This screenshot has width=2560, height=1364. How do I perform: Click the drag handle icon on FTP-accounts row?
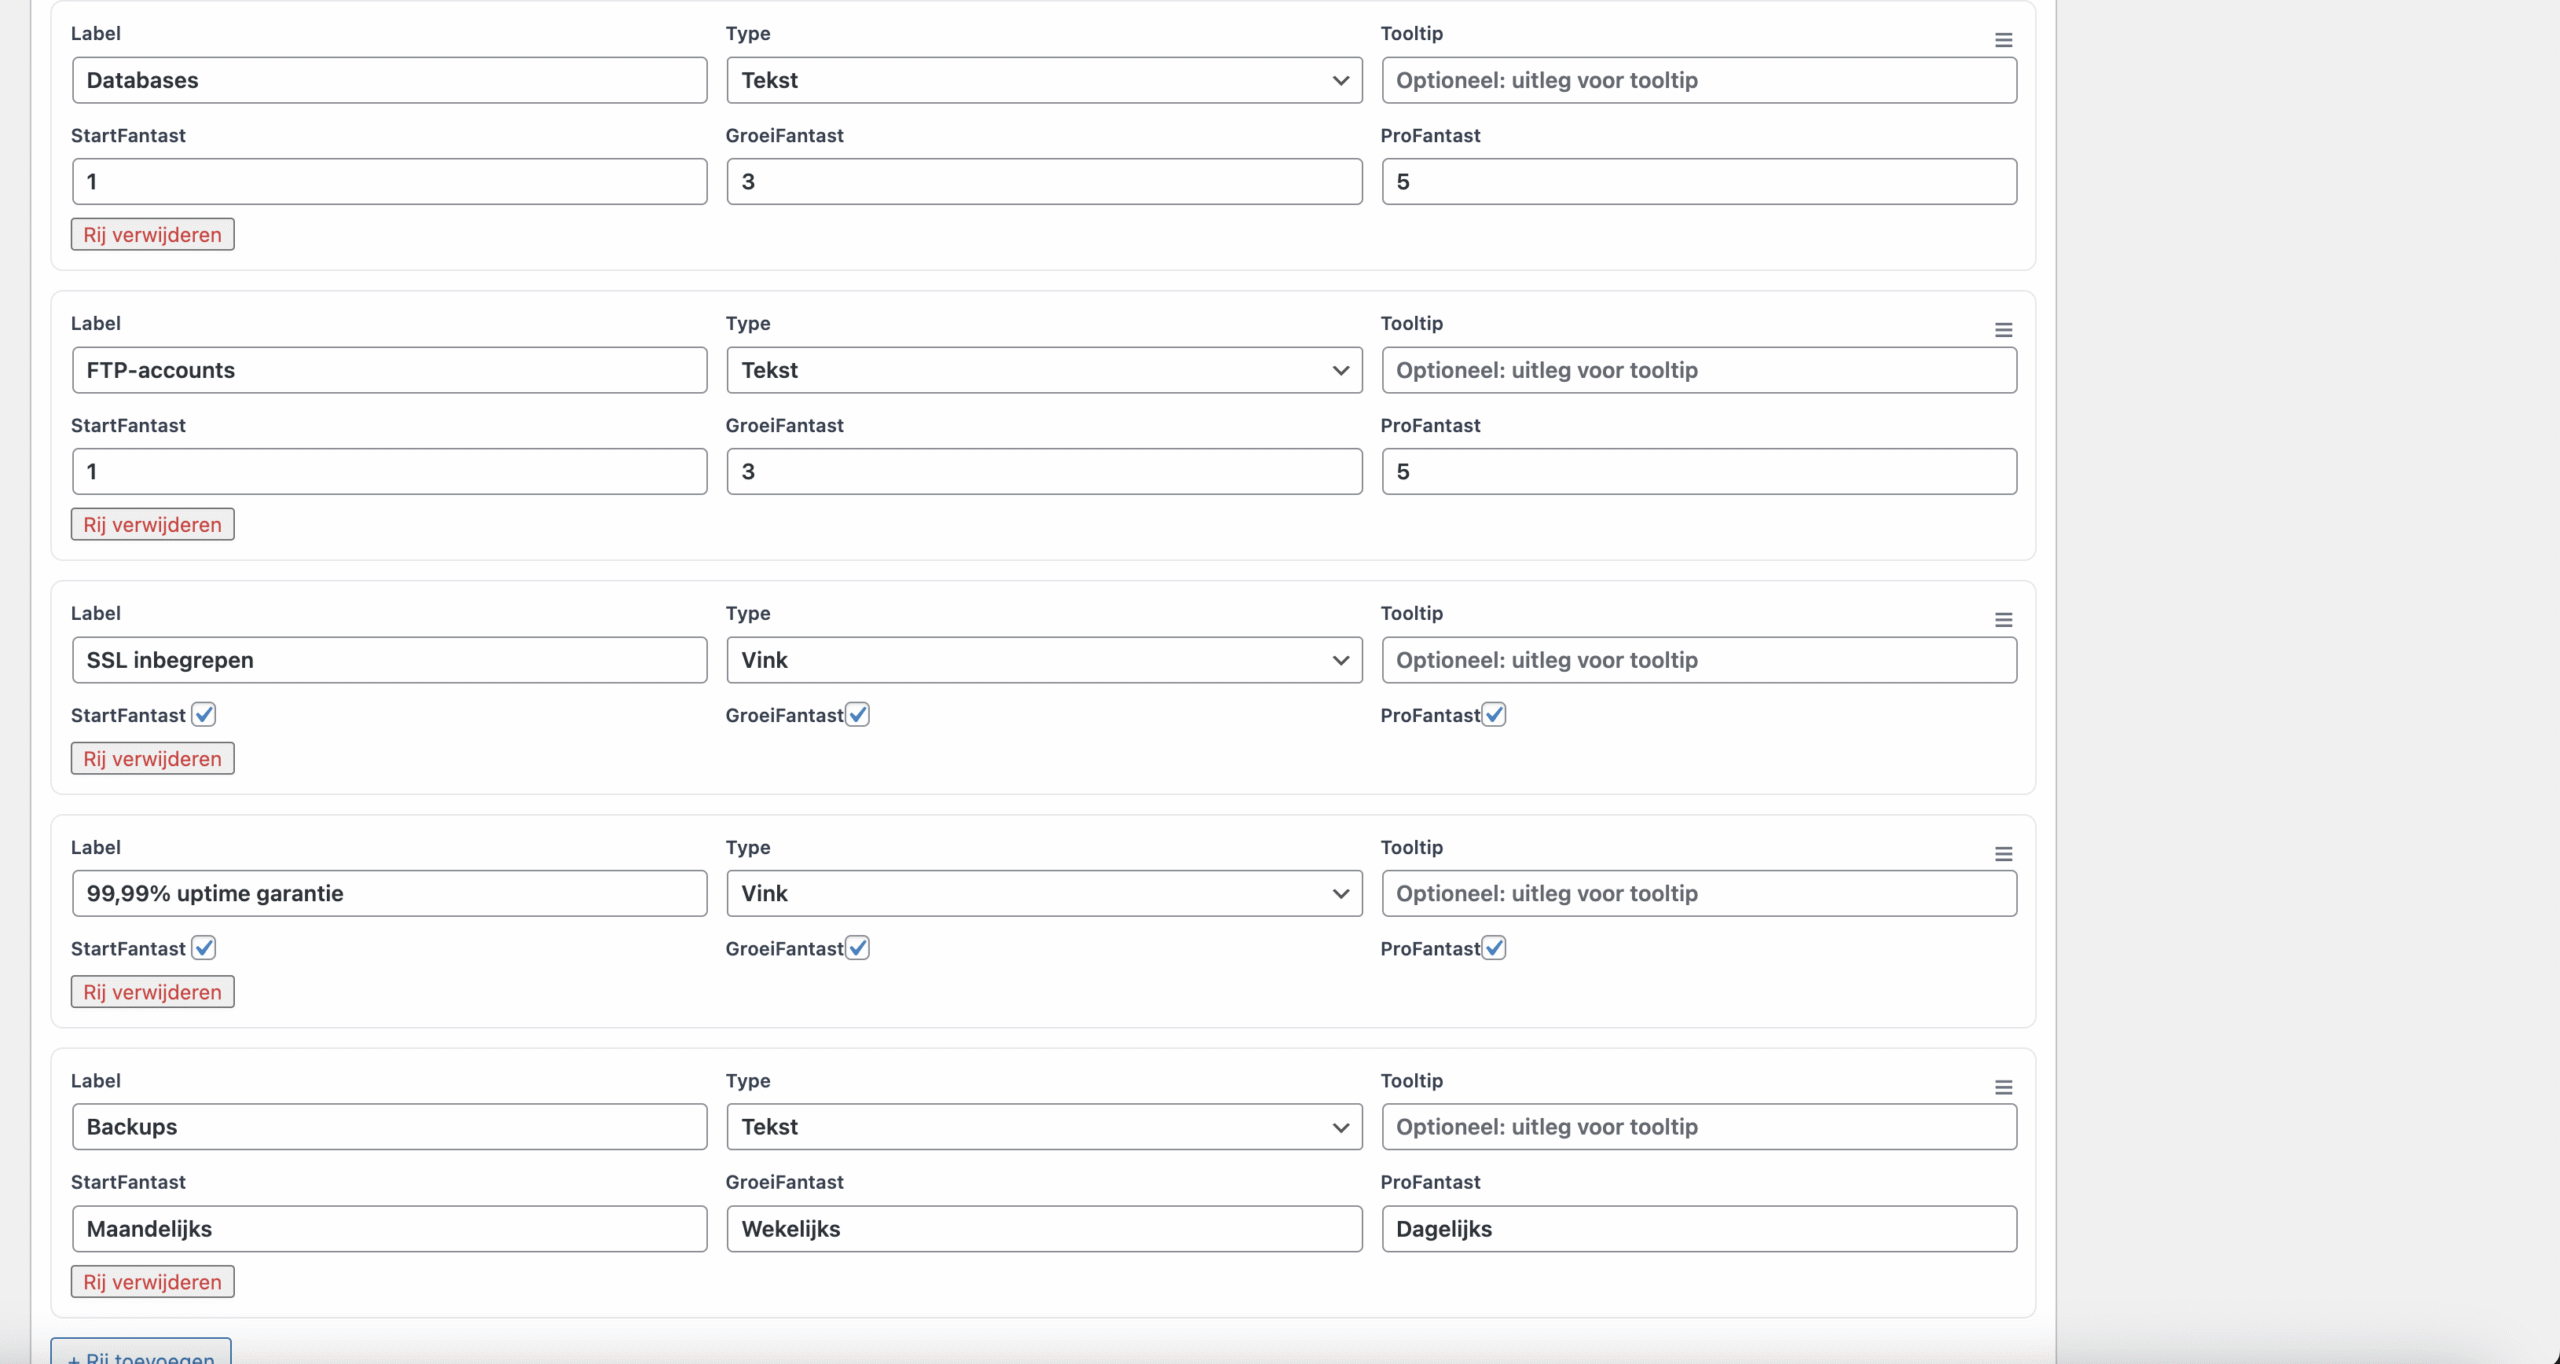[x=2003, y=330]
